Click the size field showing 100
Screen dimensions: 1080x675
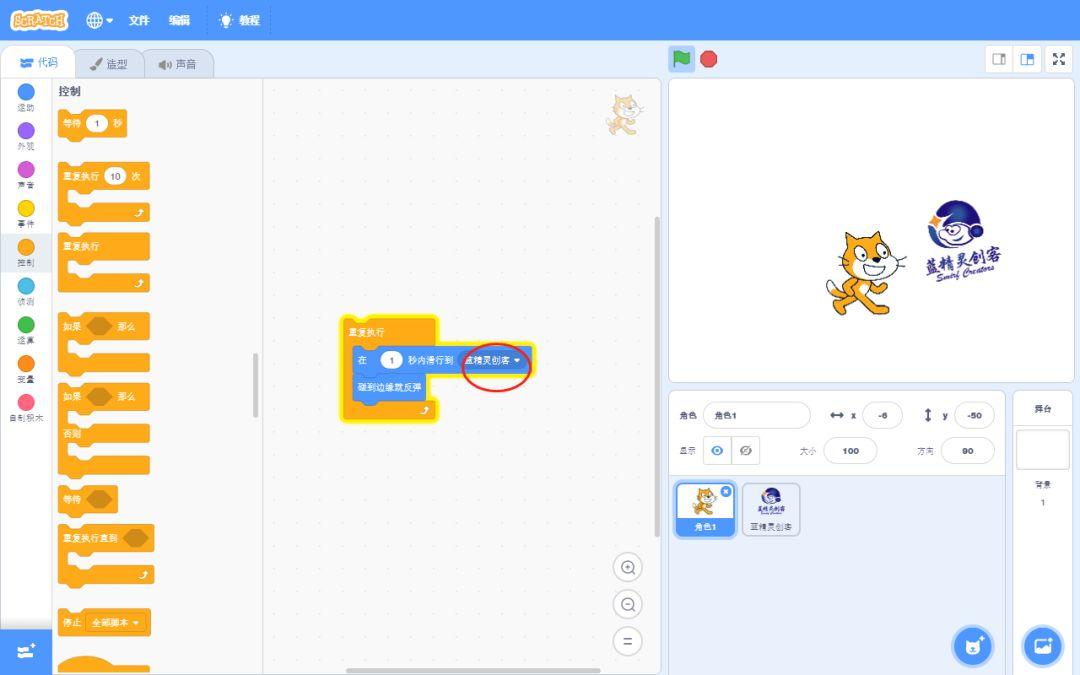pyautogui.click(x=851, y=451)
